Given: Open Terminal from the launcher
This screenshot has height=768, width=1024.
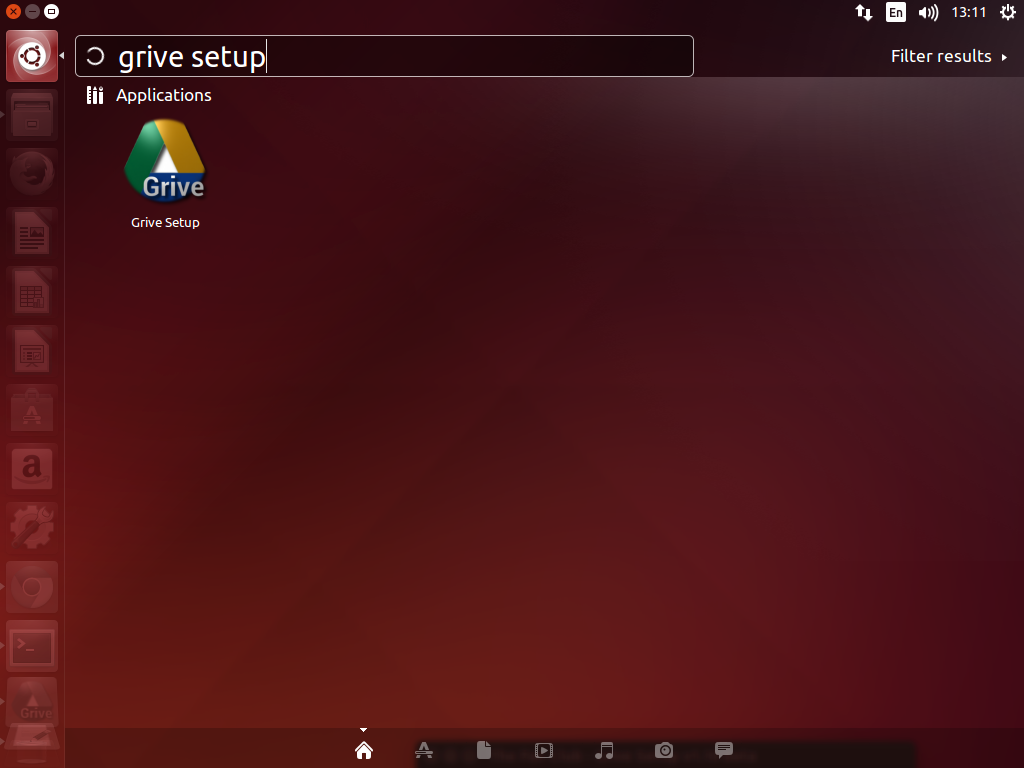Looking at the screenshot, I should coord(32,645).
